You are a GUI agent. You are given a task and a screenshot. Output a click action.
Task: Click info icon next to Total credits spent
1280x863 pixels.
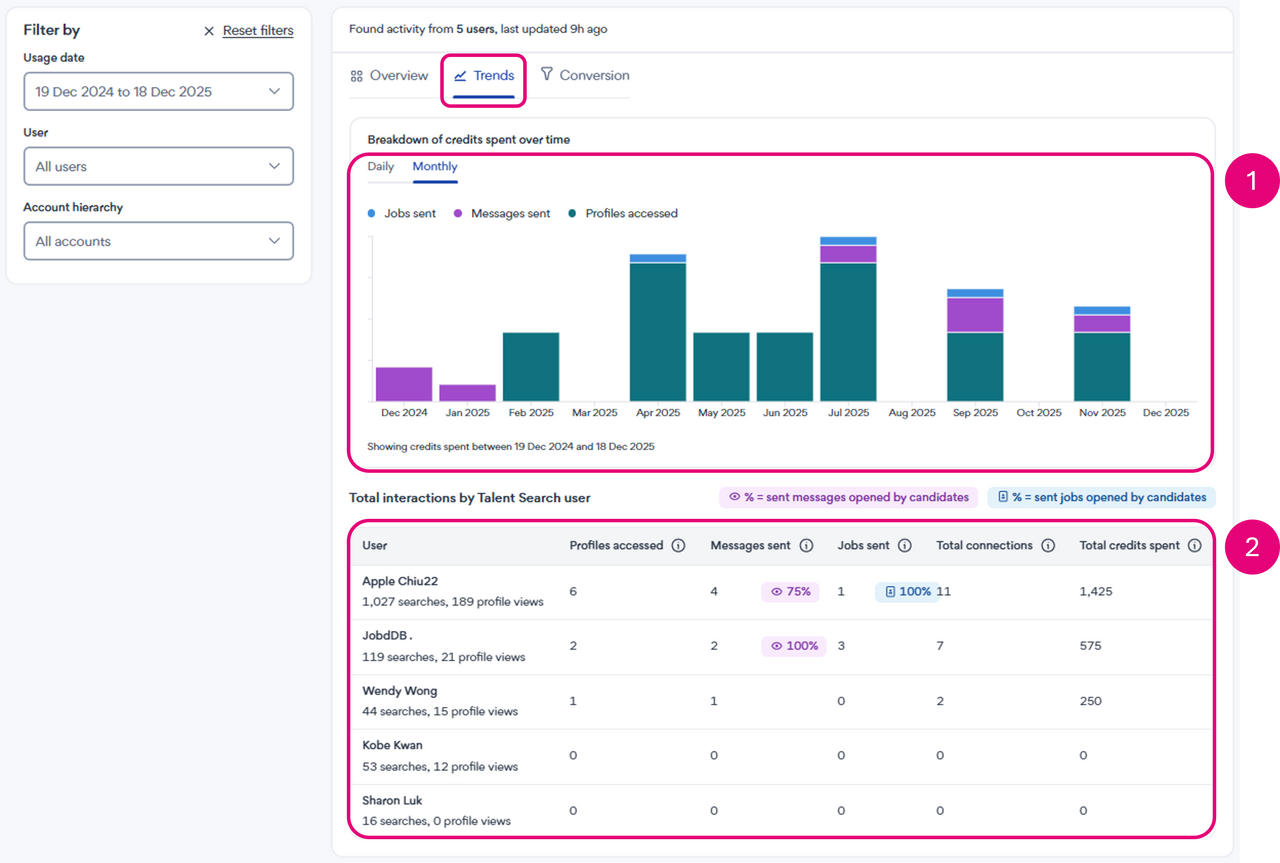pos(1194,546)
